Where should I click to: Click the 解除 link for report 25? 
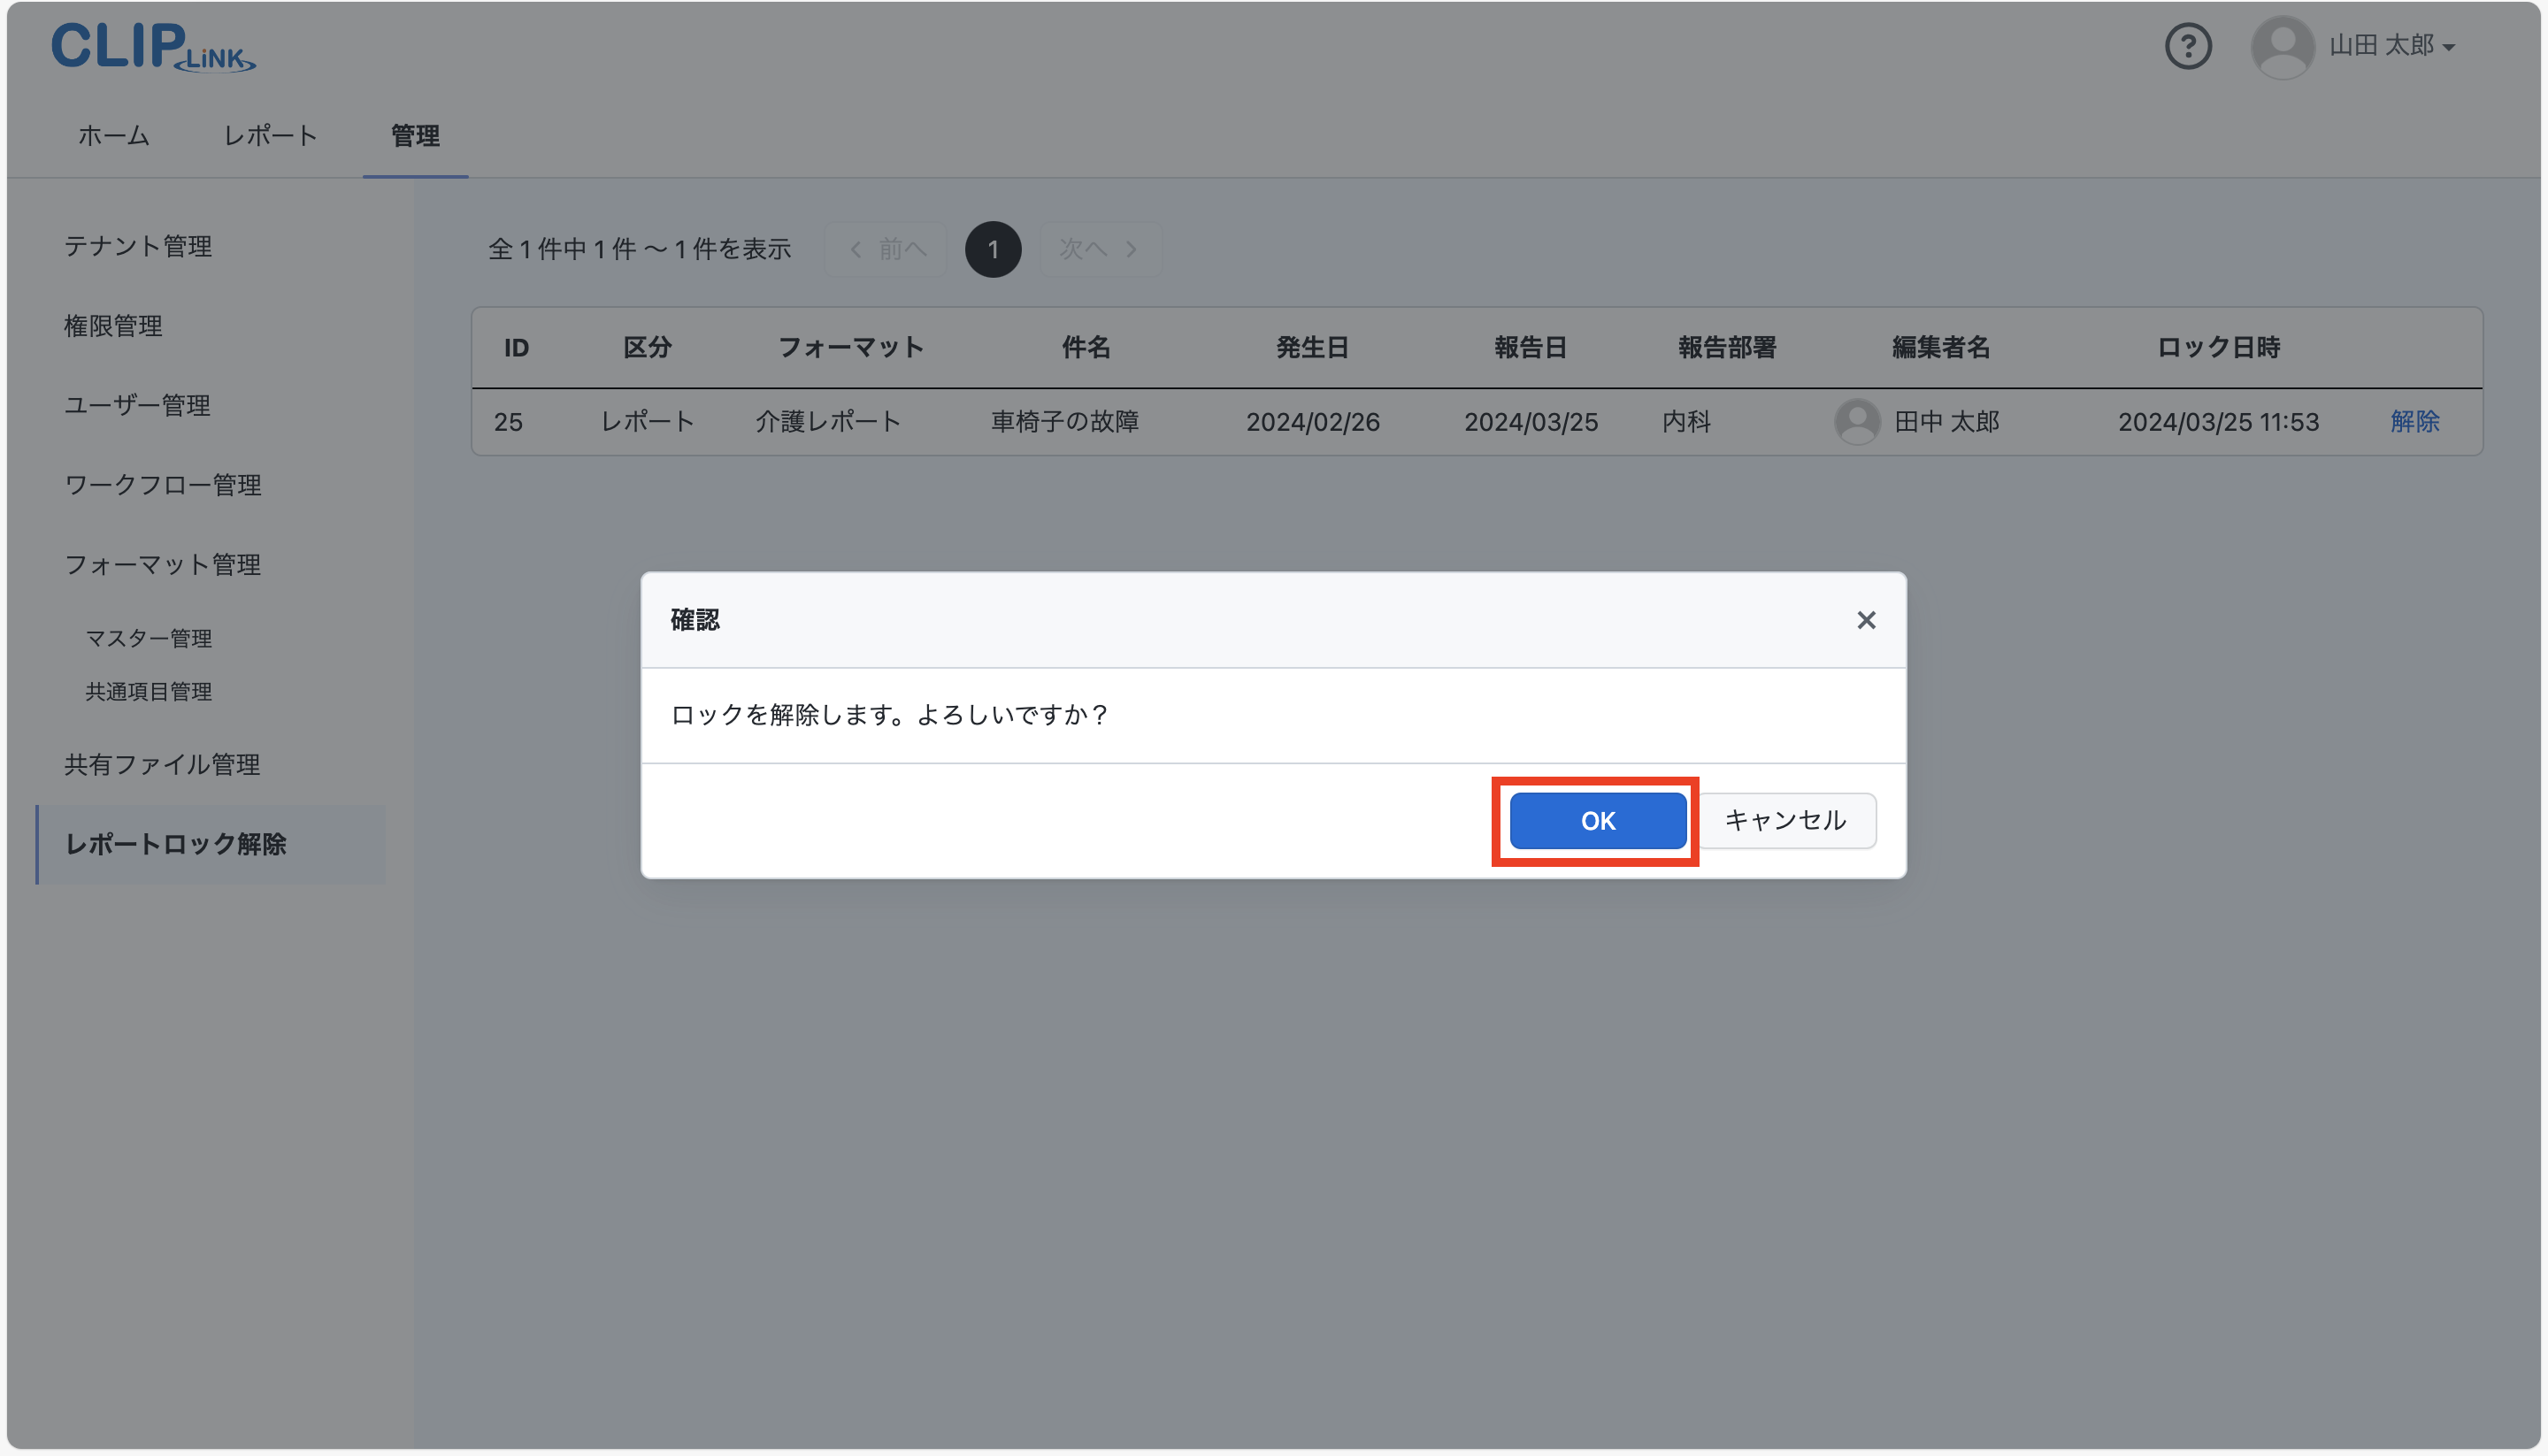pos(2415,421)
